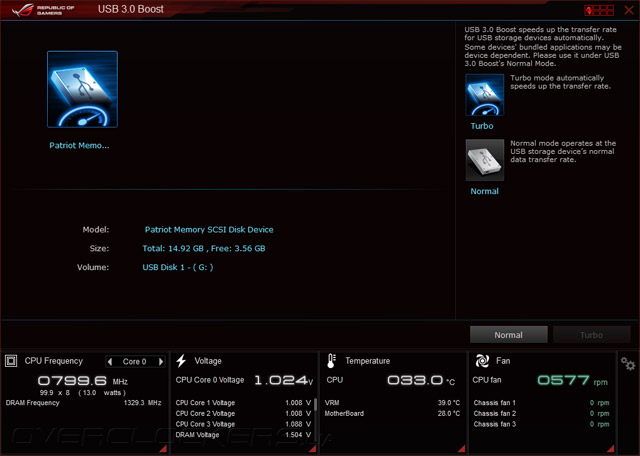Click the Chassis fan 2 row
640x456 pixels.
pyautogui.click(x=541, y=414)
